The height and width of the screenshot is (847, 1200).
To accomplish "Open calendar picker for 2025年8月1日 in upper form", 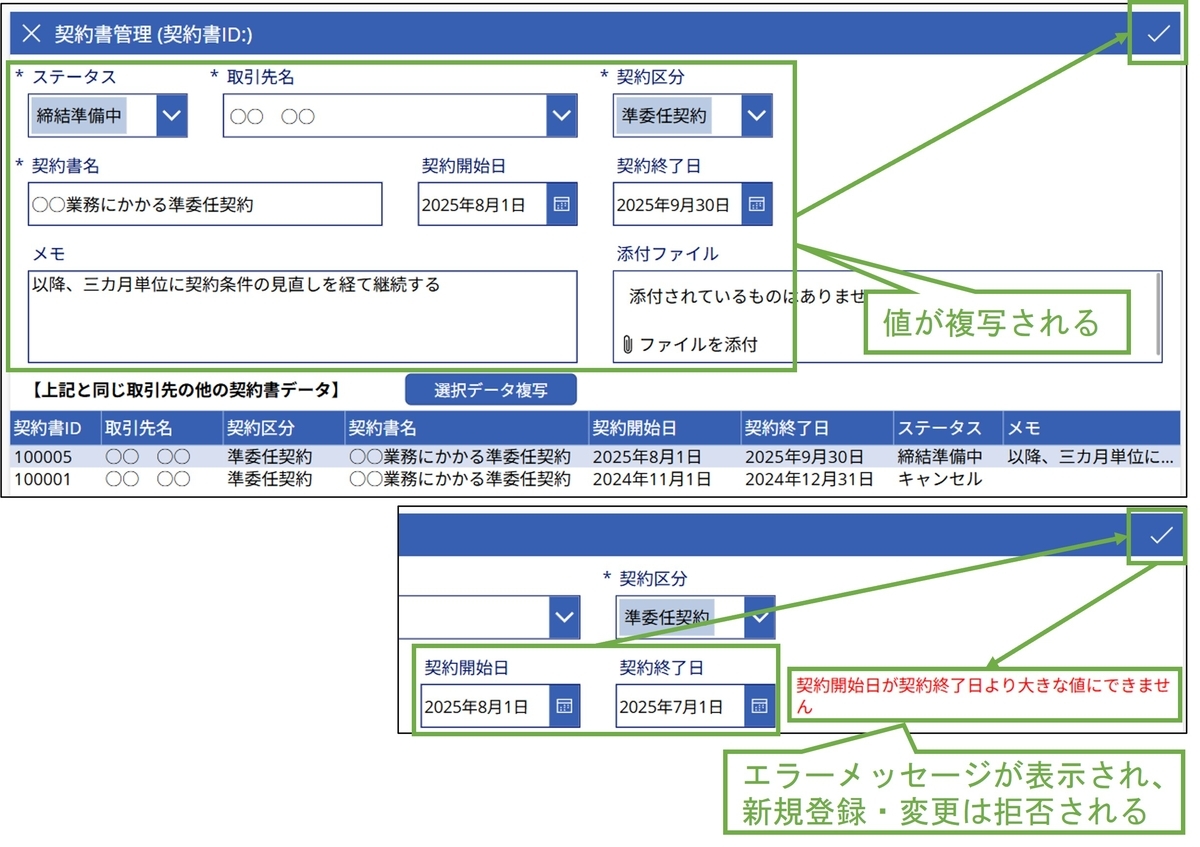I will pos(562,204).
